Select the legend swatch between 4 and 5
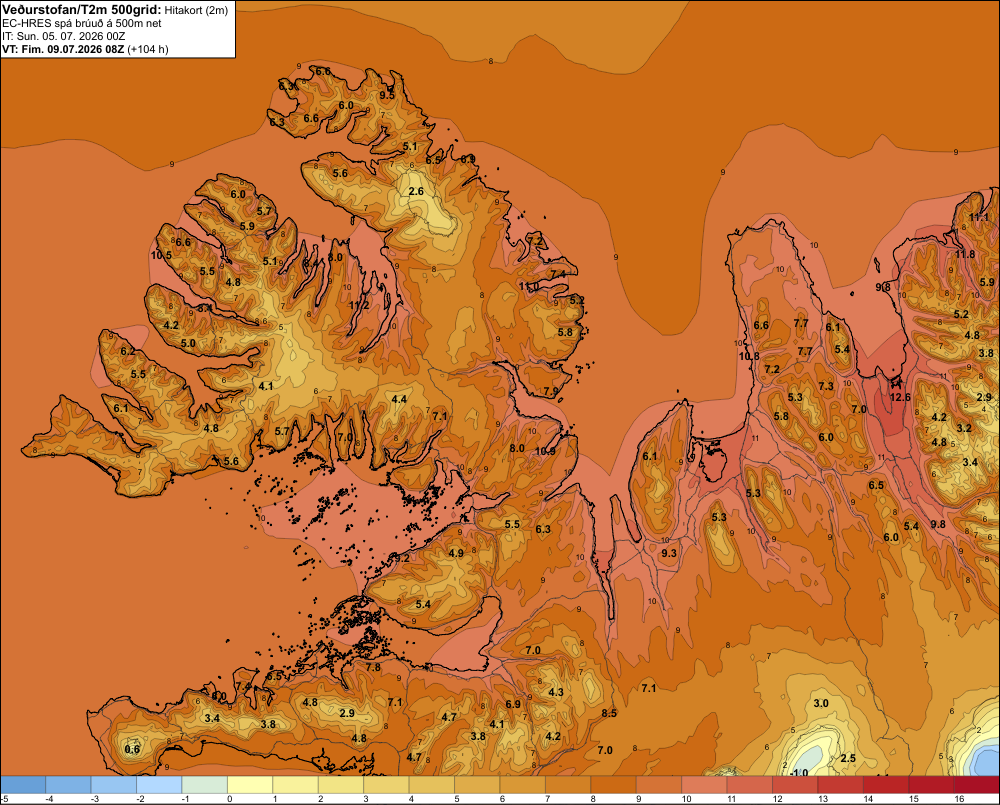Image resolution: width=1000 pixels, height=805 pixels. 432,785
